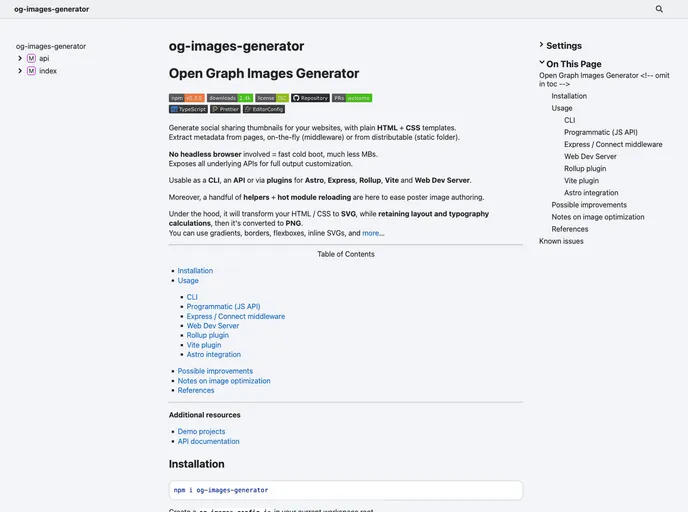Click the module icon beside api
Viewport: 688px width, 512px height.
pos(31,58)
